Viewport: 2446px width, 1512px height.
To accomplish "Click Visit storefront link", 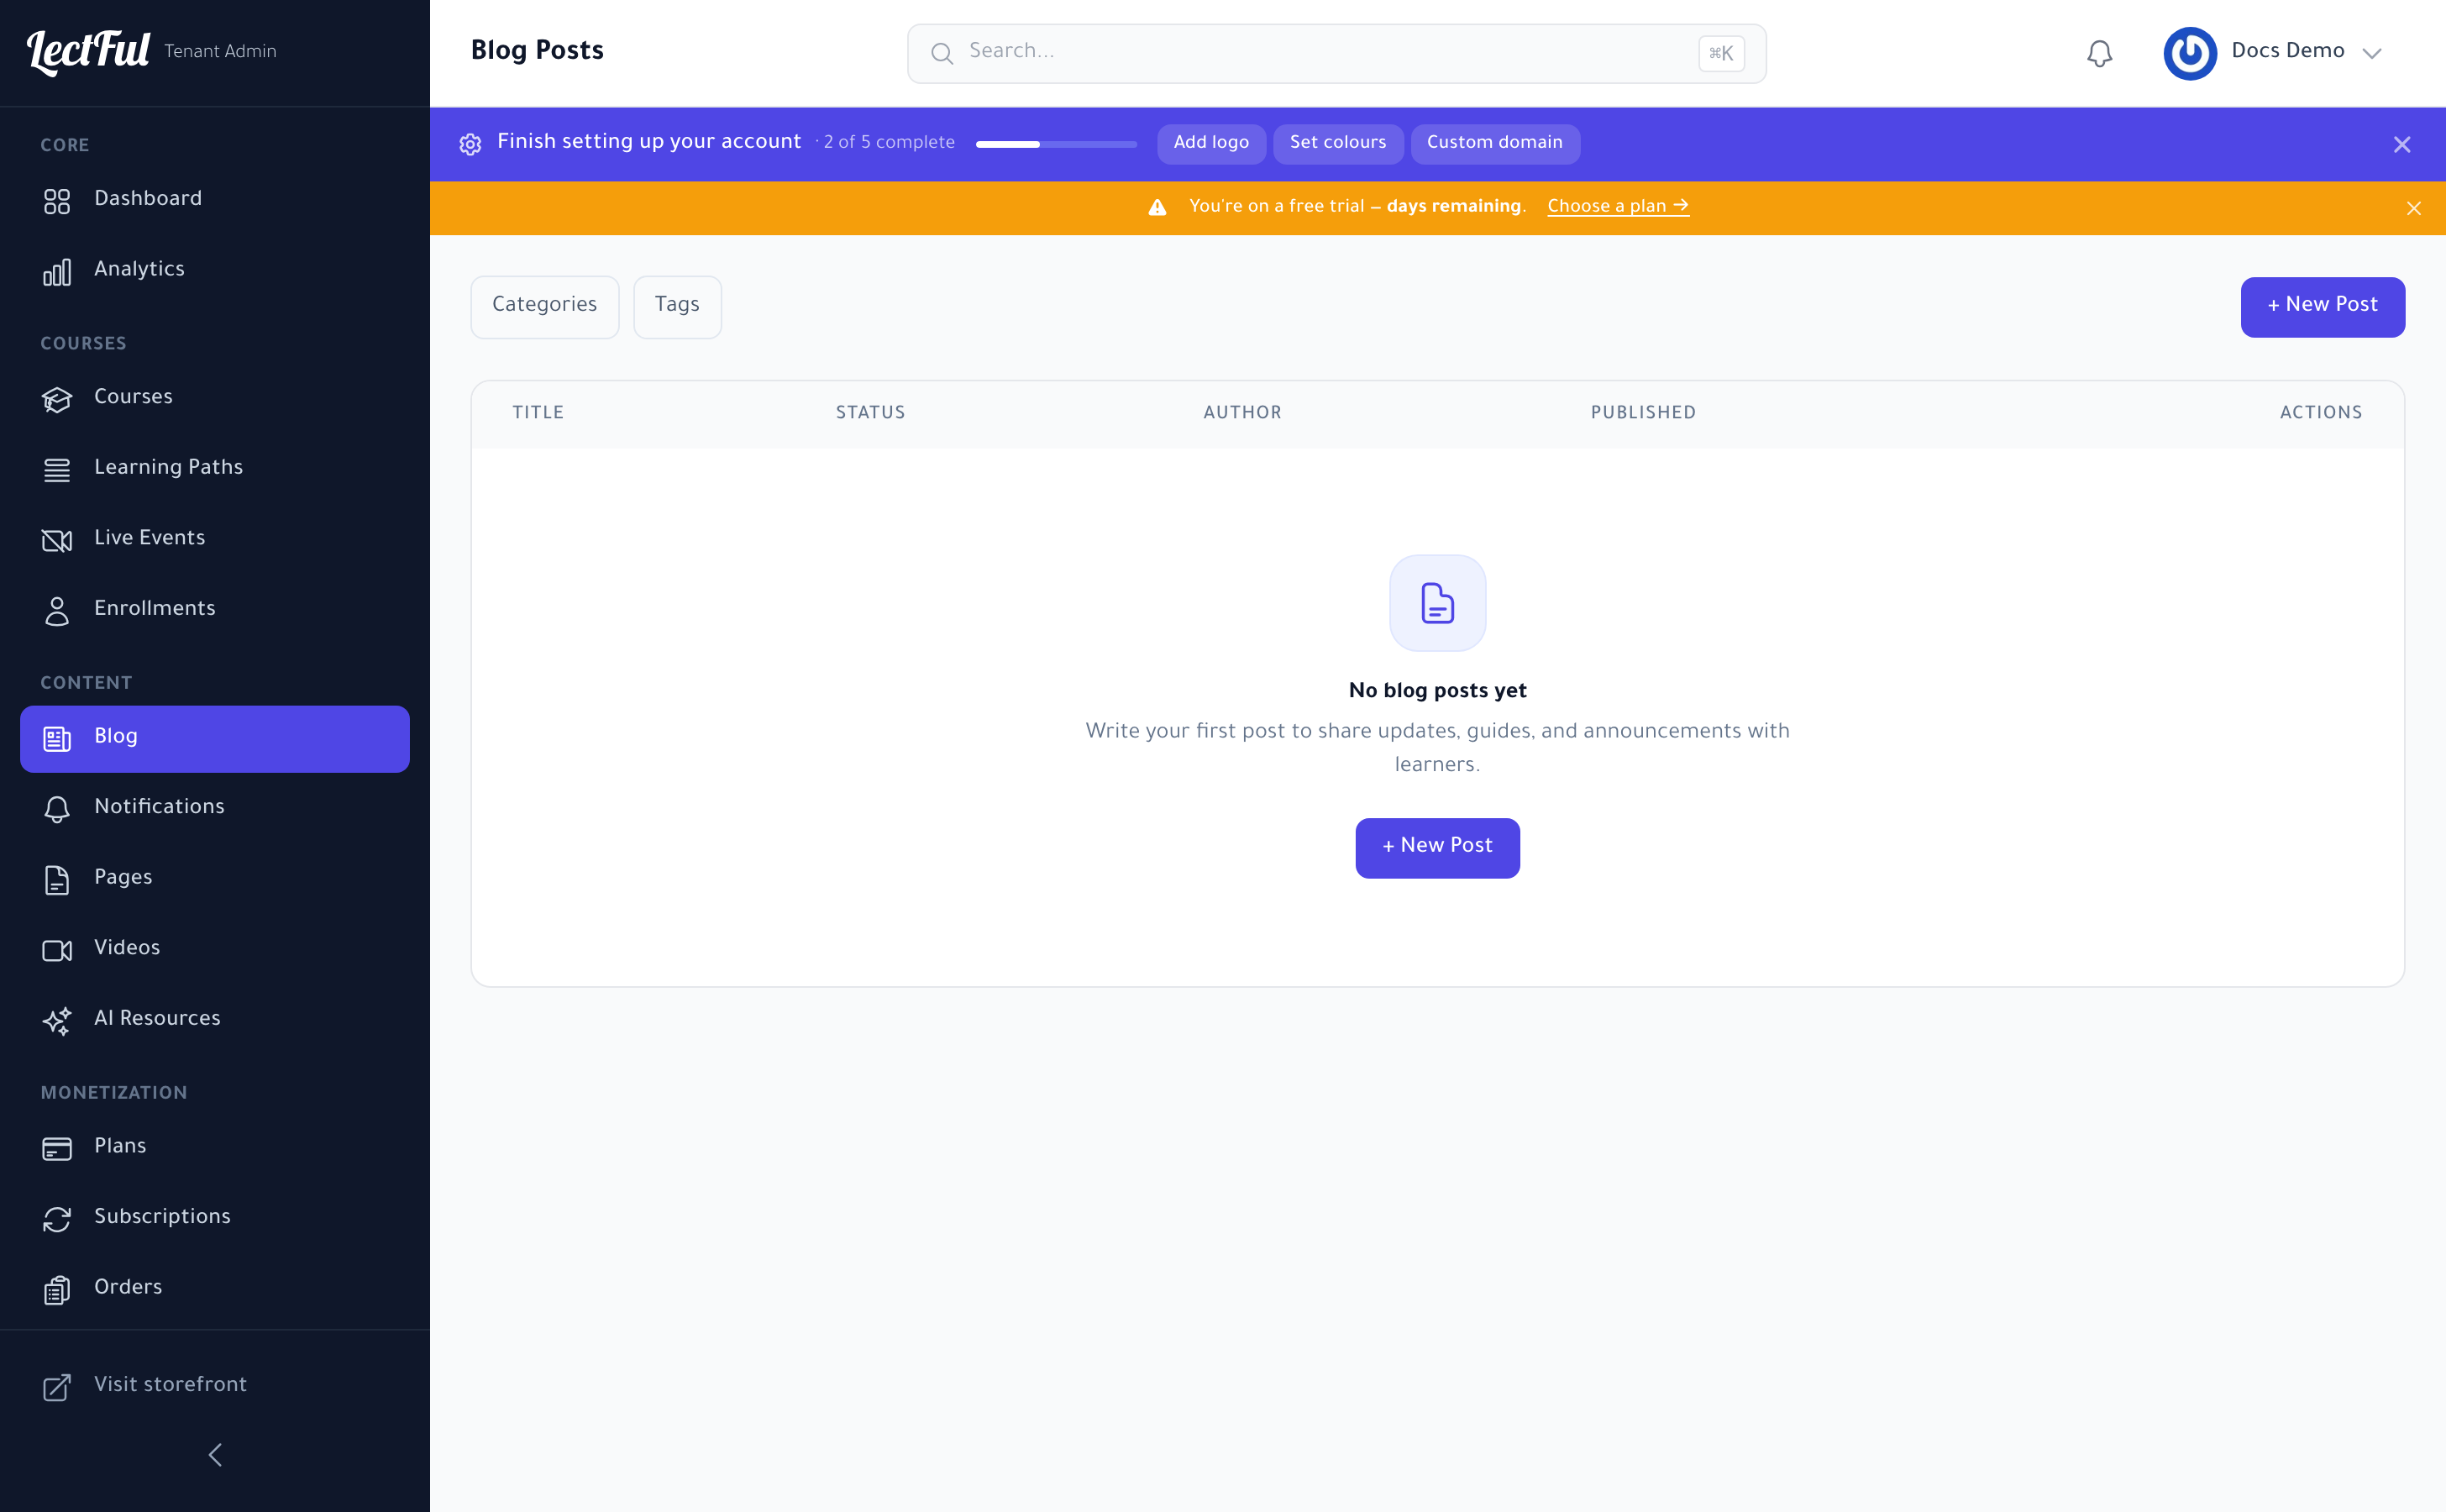I will click(x=215, y=1387).
